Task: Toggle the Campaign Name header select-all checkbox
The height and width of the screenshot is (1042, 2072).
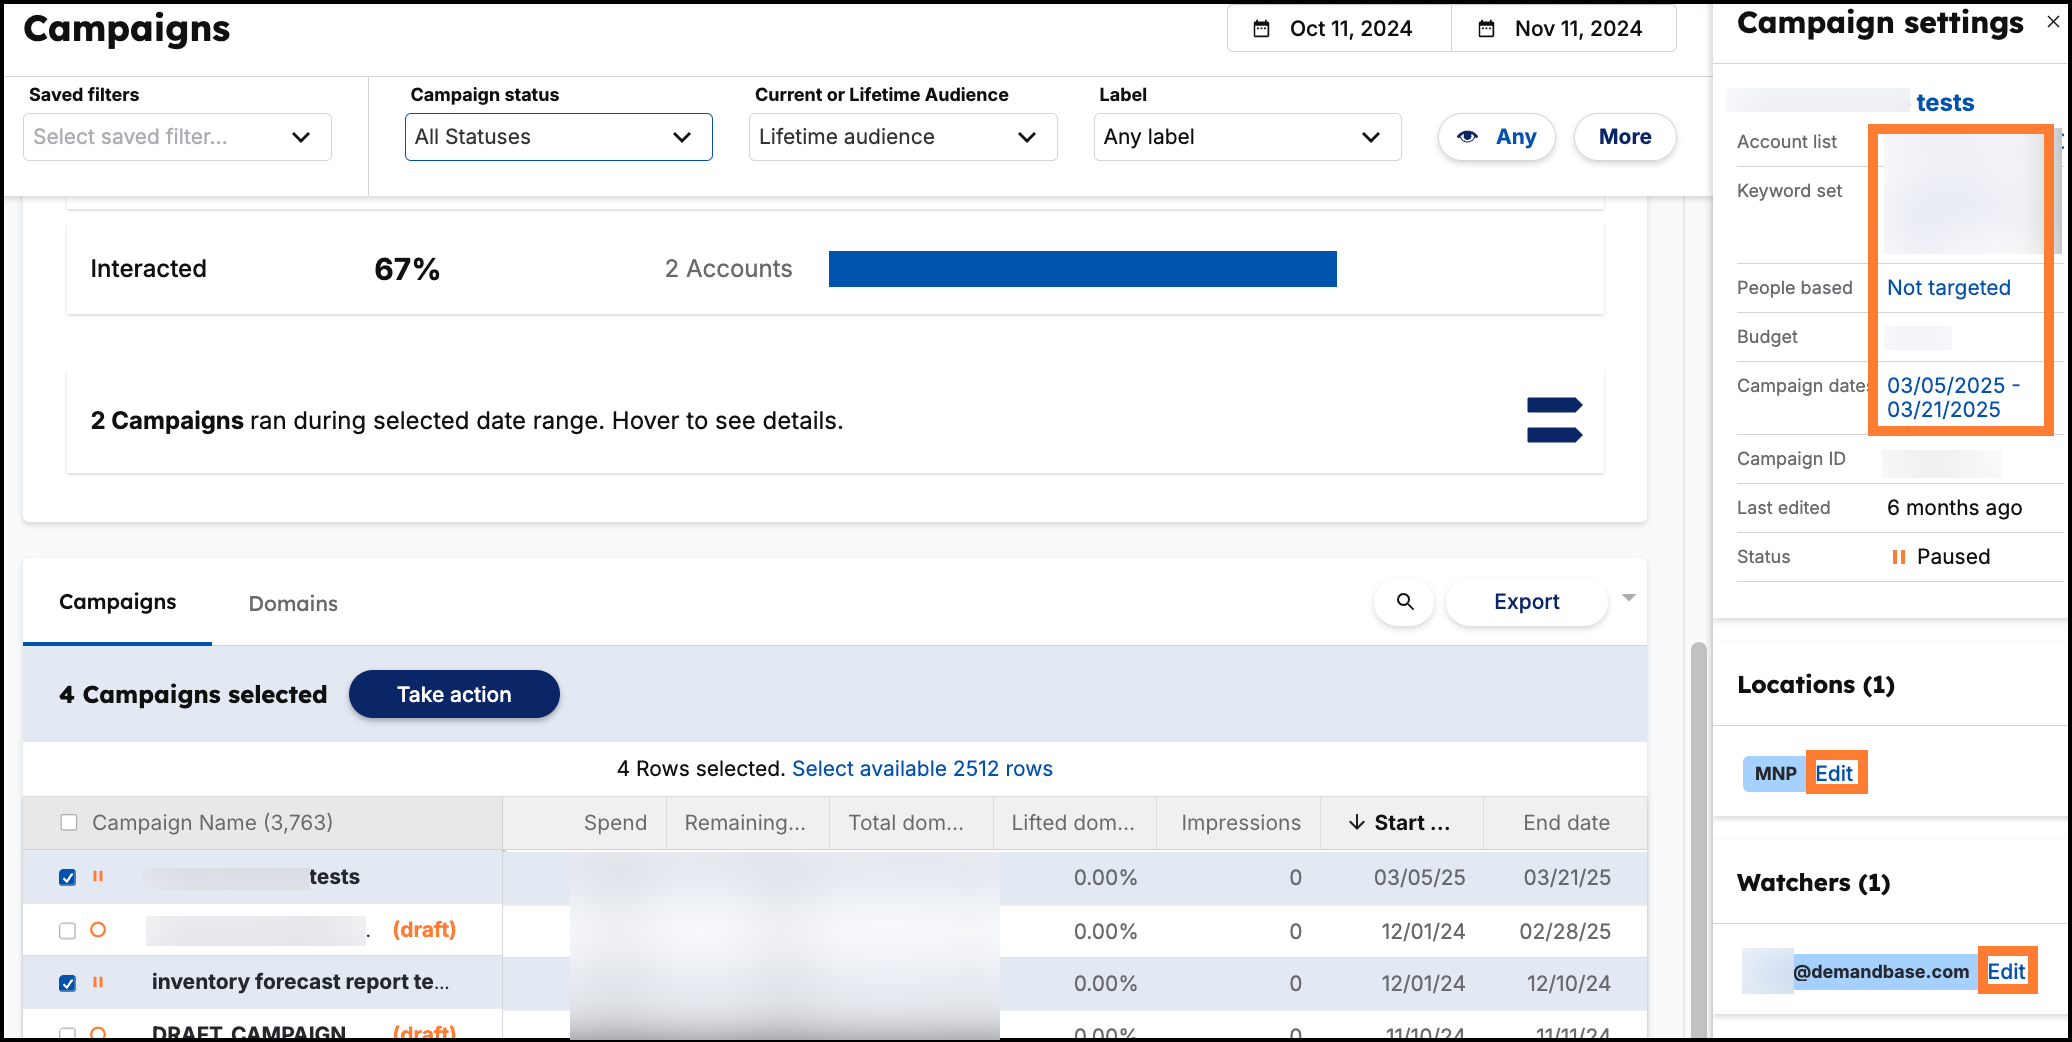Action: (x=68, y=822)
